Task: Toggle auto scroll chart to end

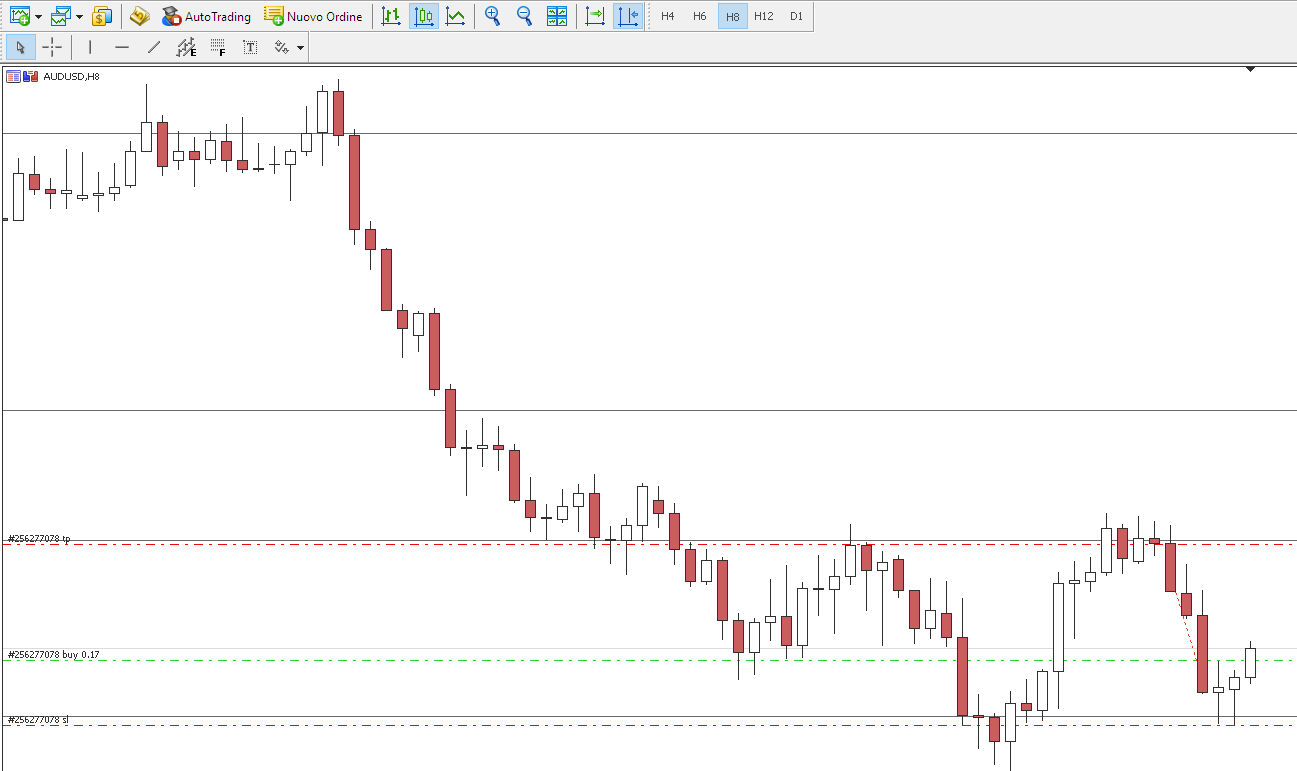Action: click(595, 16)
